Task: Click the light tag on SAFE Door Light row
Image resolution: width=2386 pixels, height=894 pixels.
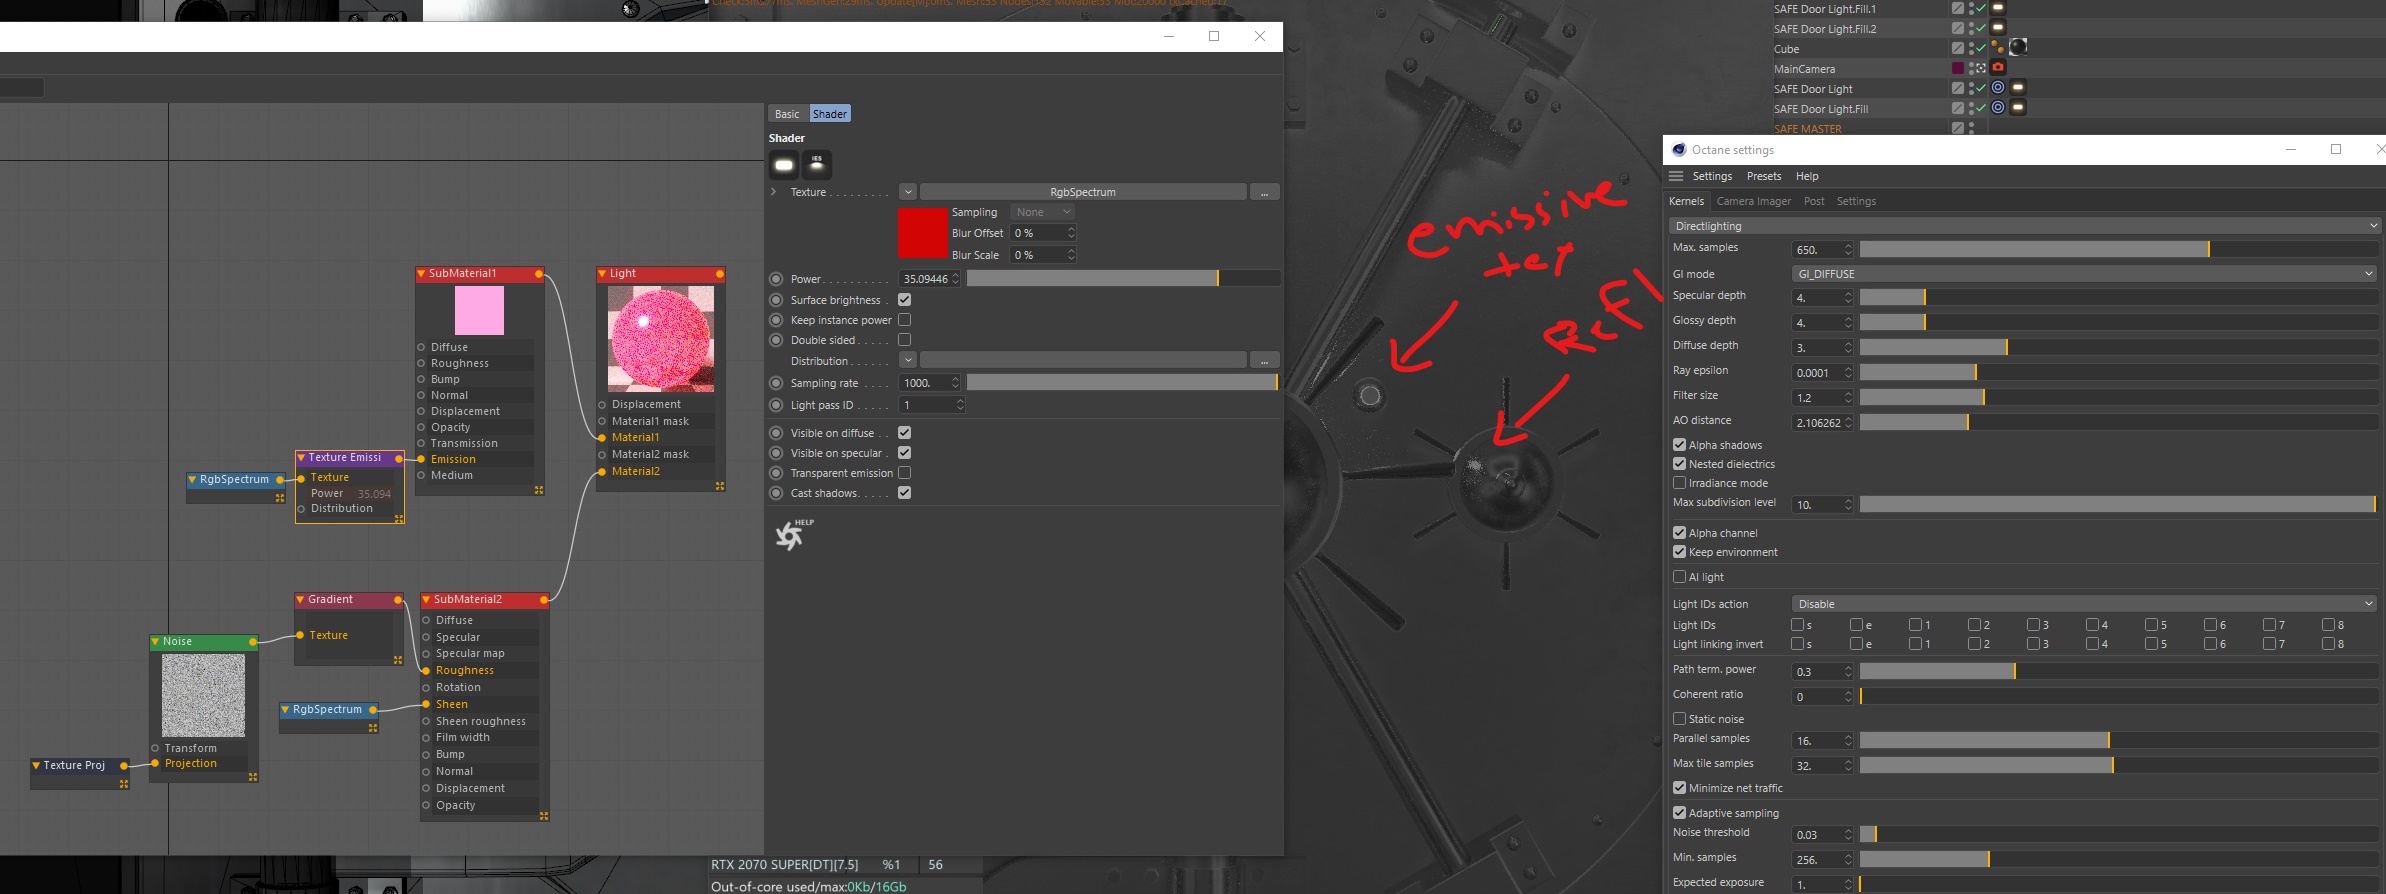Action: tap(2018, 88)
